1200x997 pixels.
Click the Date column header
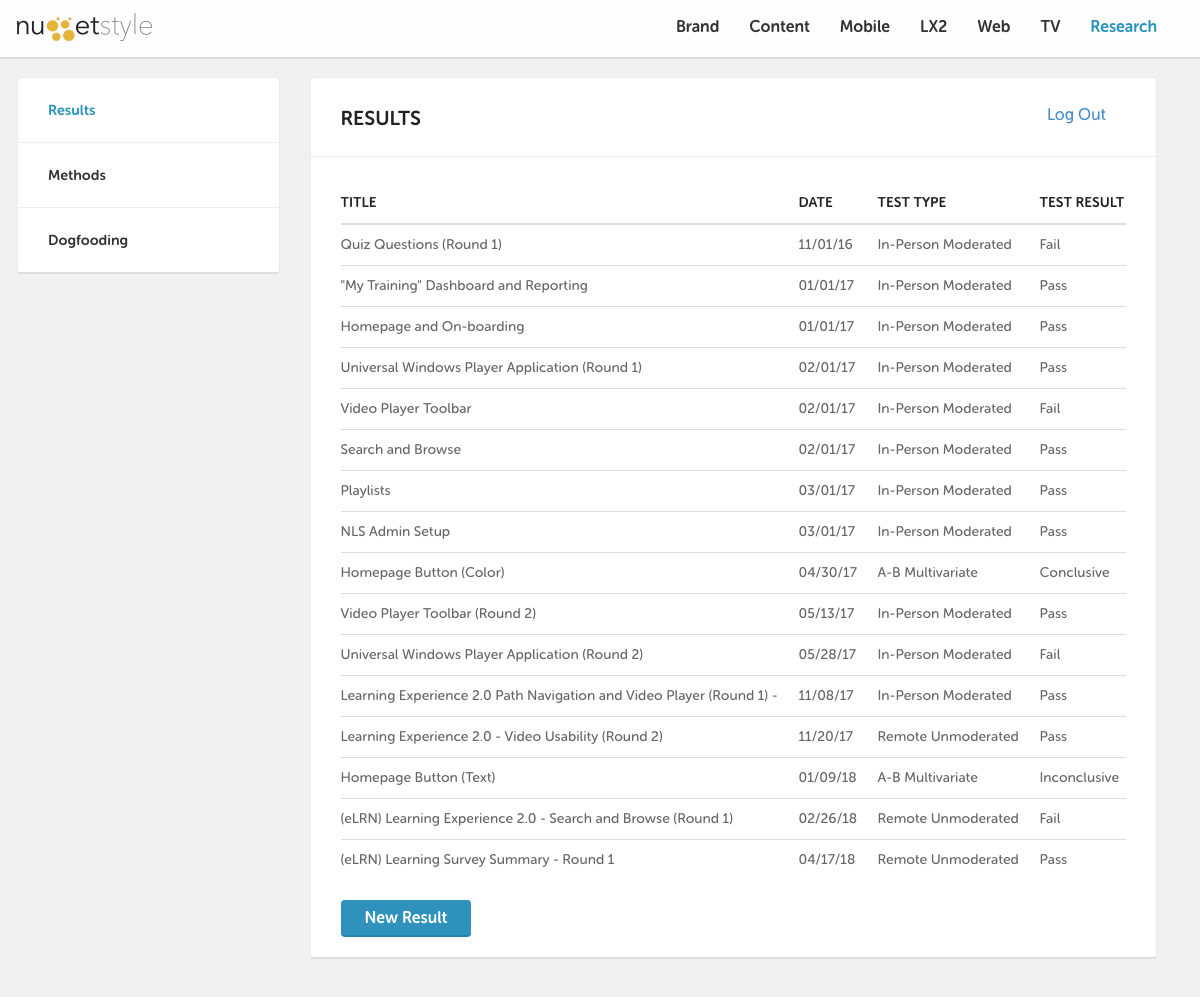click(815, 202)
